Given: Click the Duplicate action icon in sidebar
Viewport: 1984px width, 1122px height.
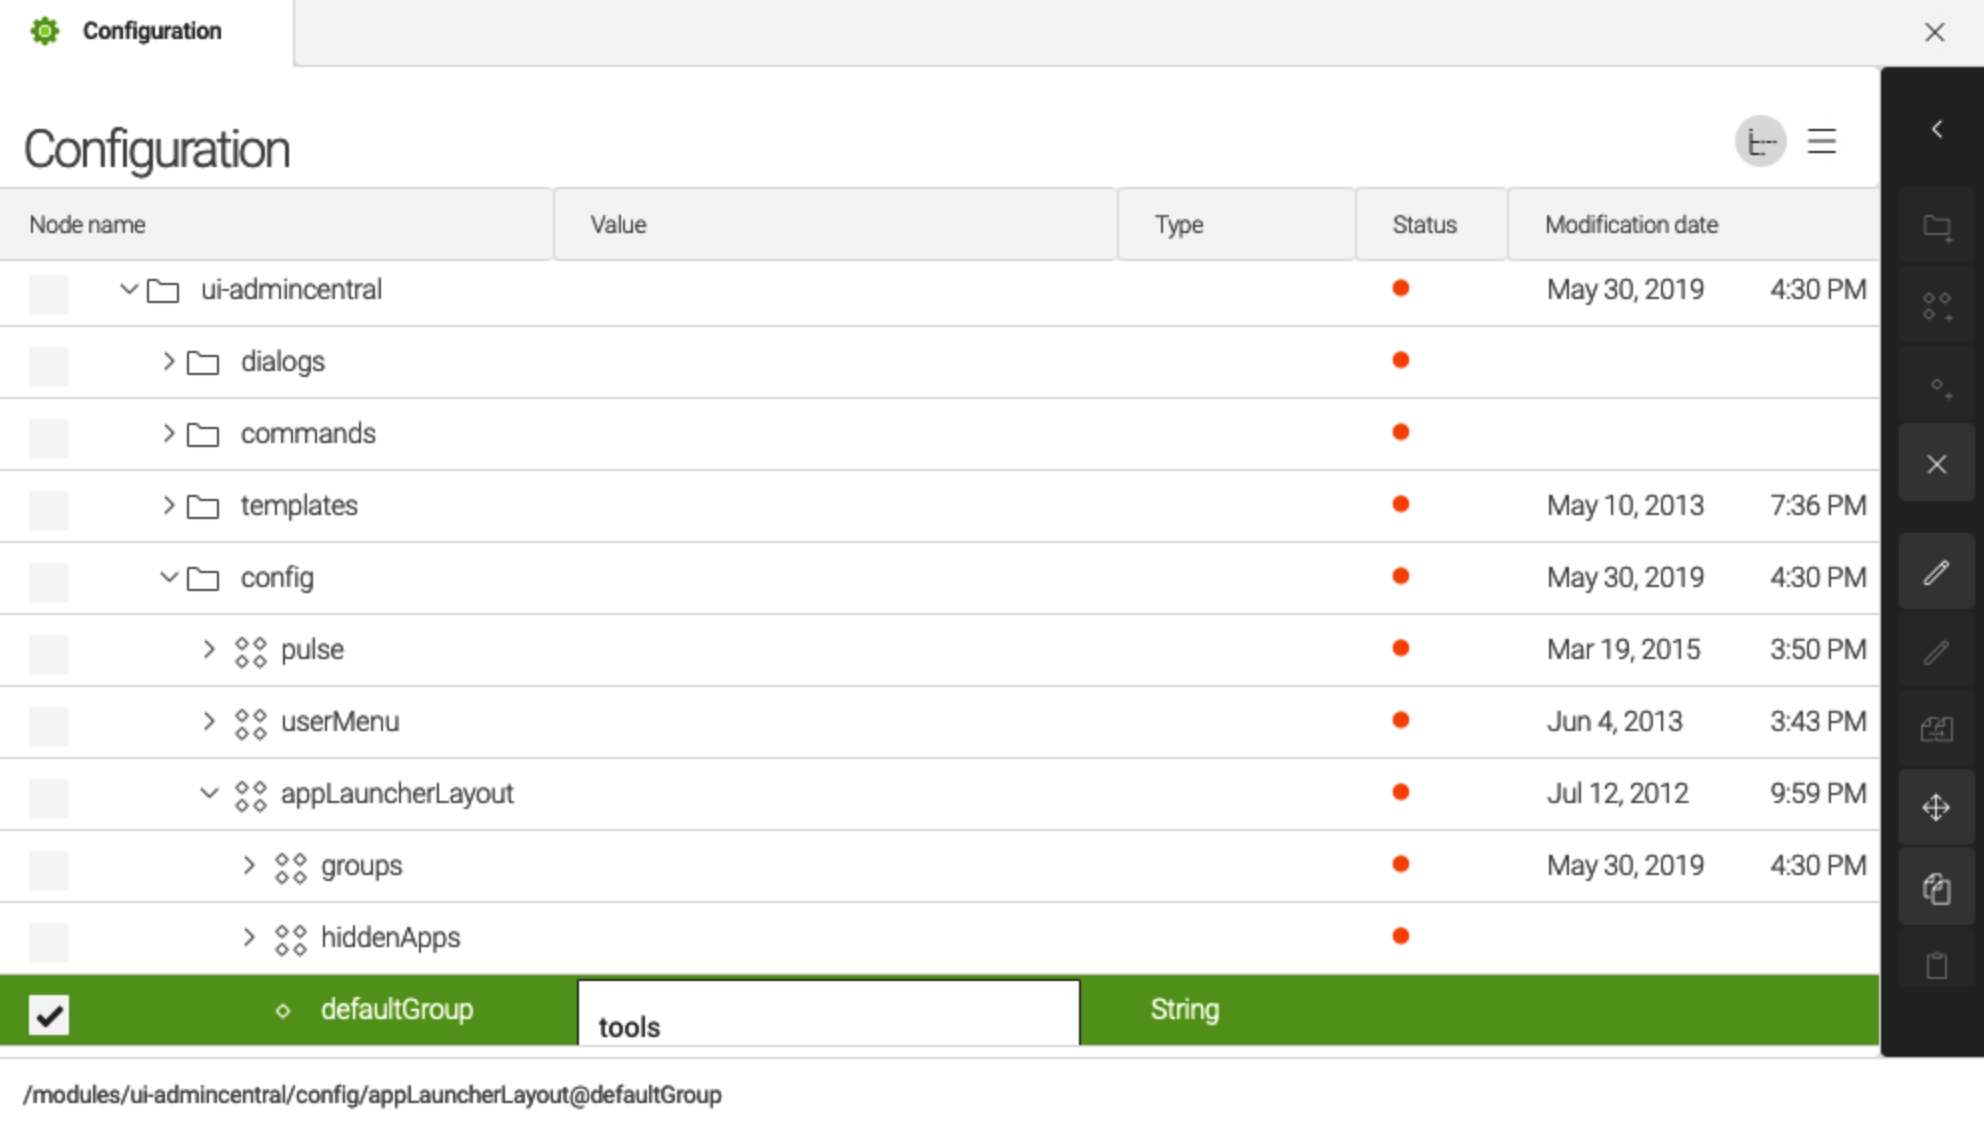Looking at the screenshot, I should (x=1937, y=729).
